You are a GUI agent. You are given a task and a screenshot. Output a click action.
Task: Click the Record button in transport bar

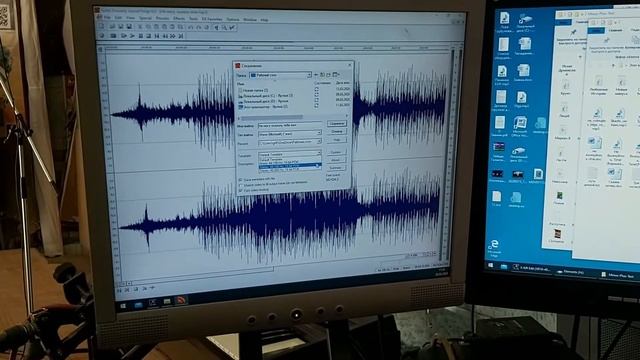(102, 36)
